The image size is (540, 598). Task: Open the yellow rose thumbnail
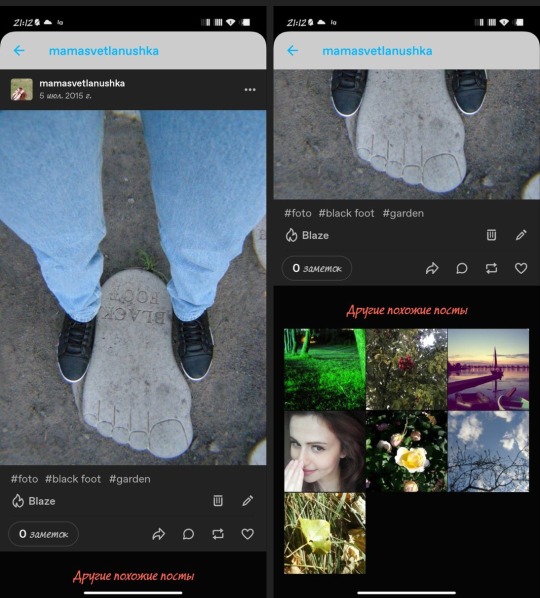tap(407, 451)
